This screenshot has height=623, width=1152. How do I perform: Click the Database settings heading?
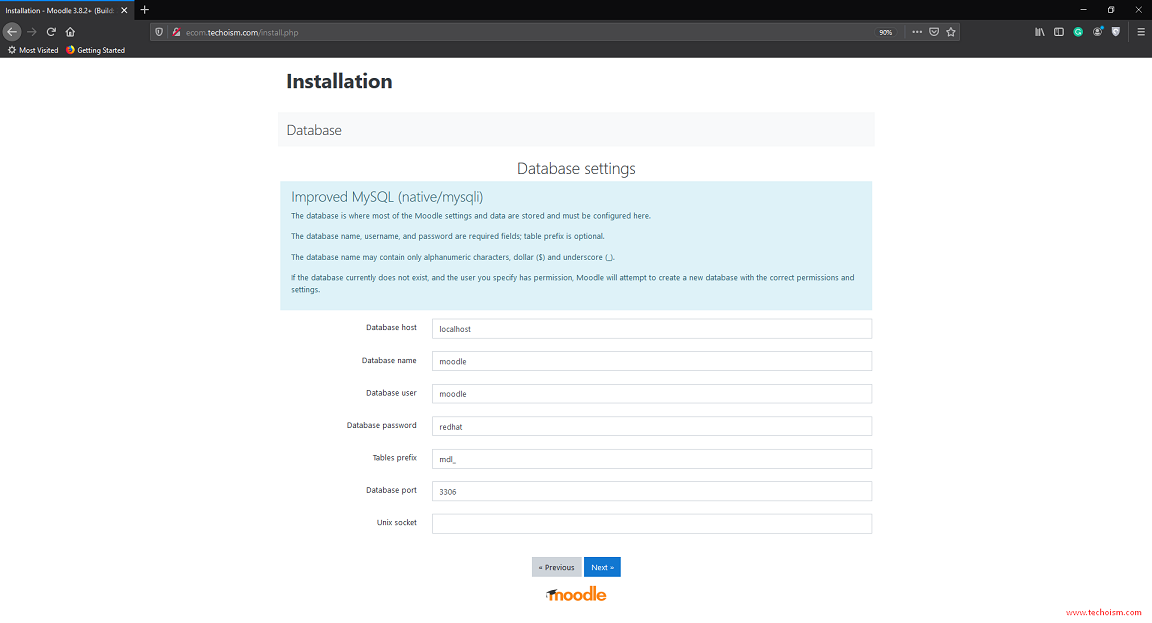[576, 168]
